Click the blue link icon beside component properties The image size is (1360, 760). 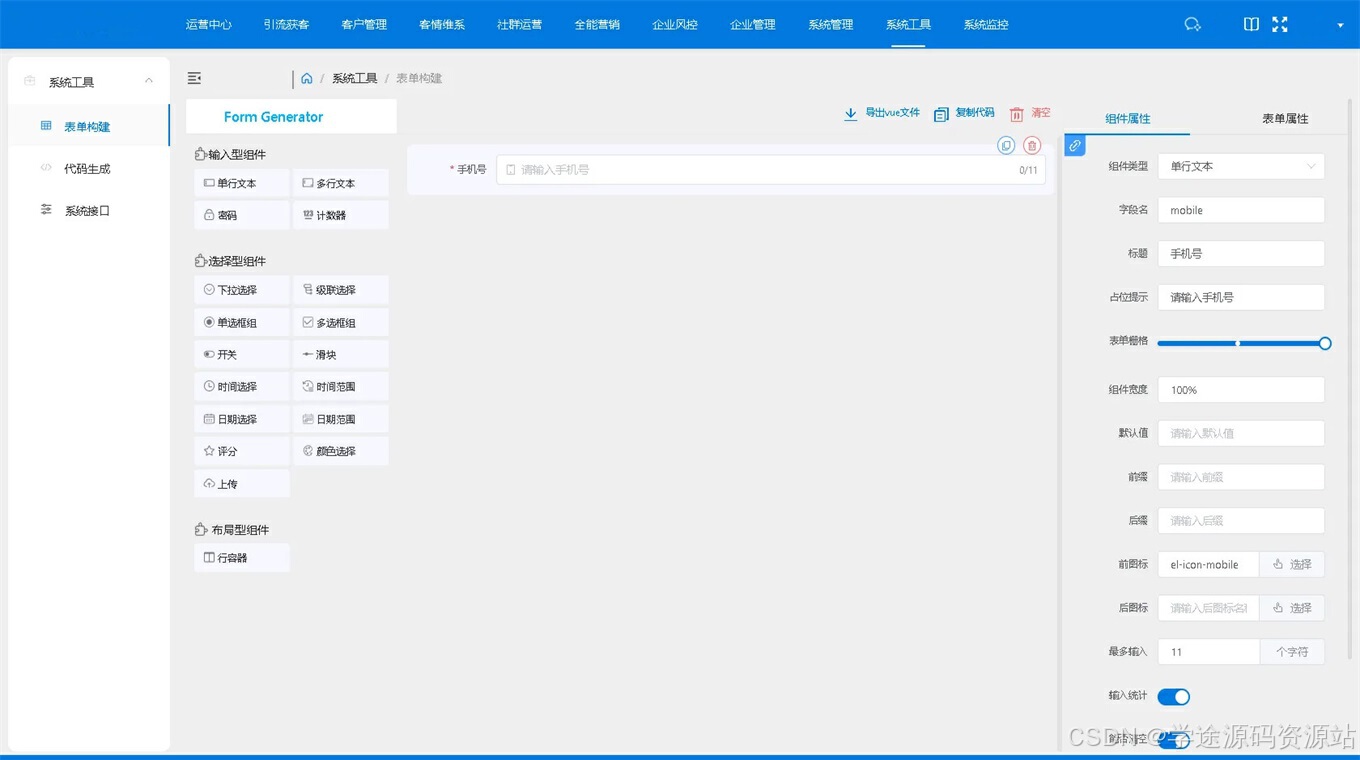[x=1075, y=146]
